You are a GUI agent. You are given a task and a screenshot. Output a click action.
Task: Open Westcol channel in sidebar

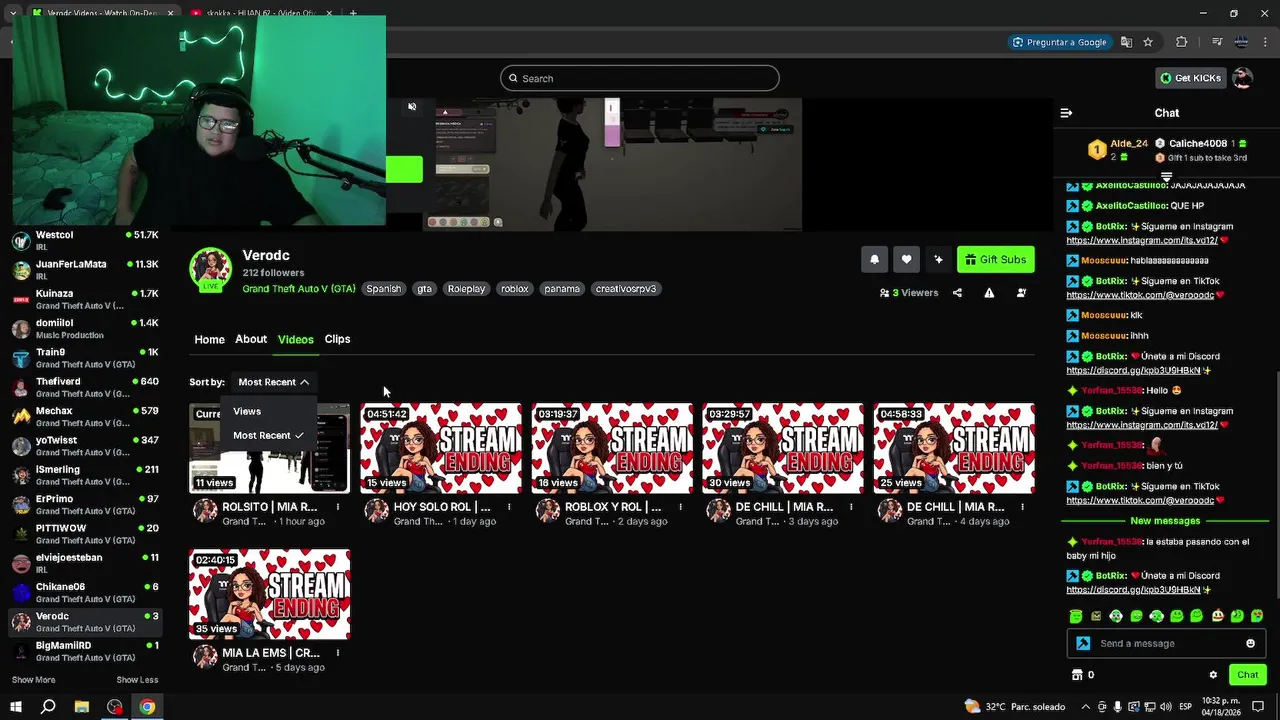tap(85, 240)
